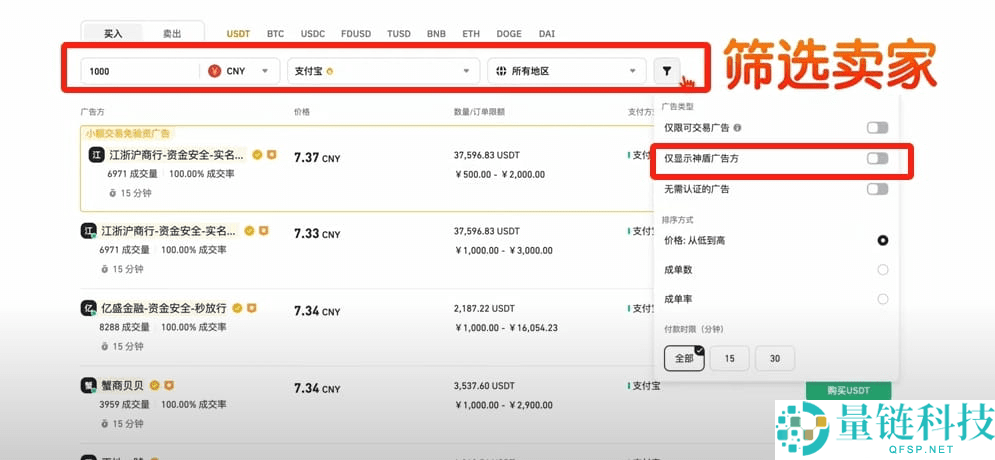Open the 所有地区 region dropdown

click(x=567, y=71)
